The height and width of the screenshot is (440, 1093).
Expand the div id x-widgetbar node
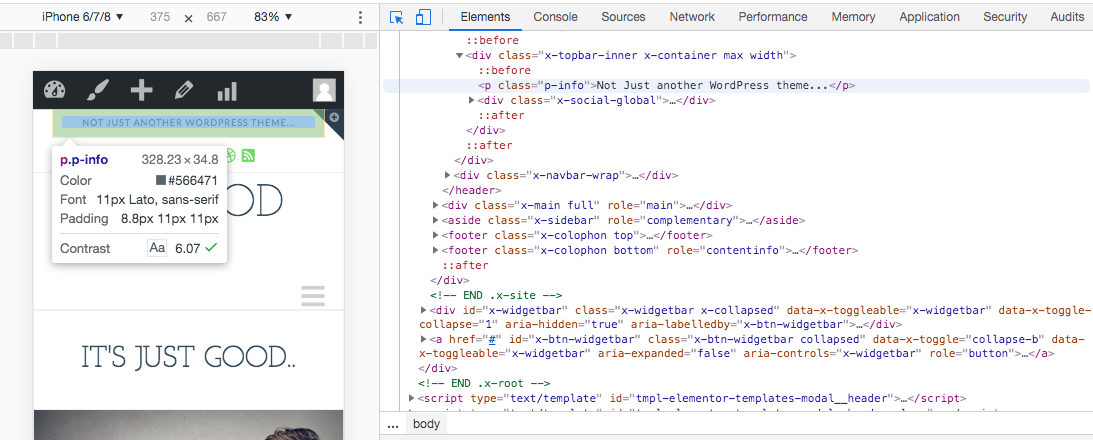424,310
